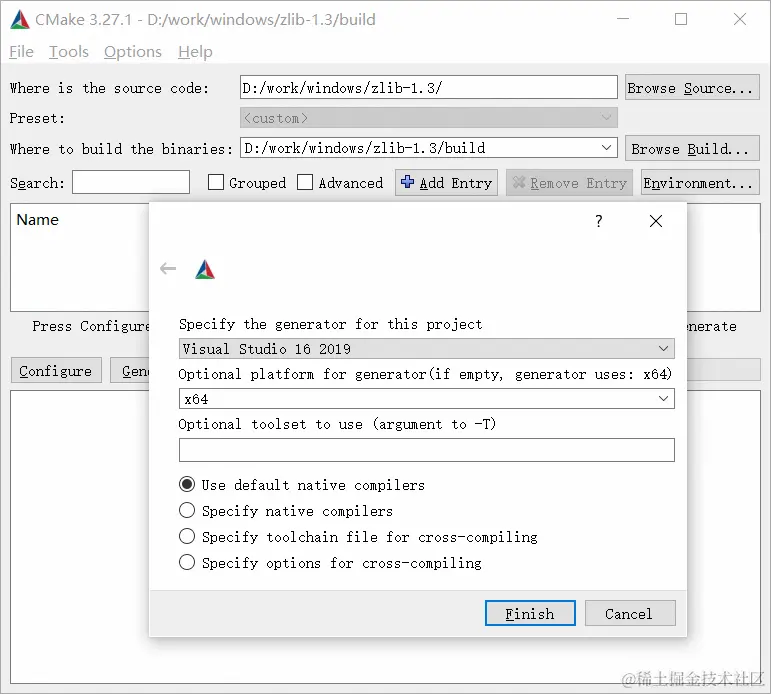Minimize the CMake window
Viewport: 771px width, 694px height.
pos(623,19)
